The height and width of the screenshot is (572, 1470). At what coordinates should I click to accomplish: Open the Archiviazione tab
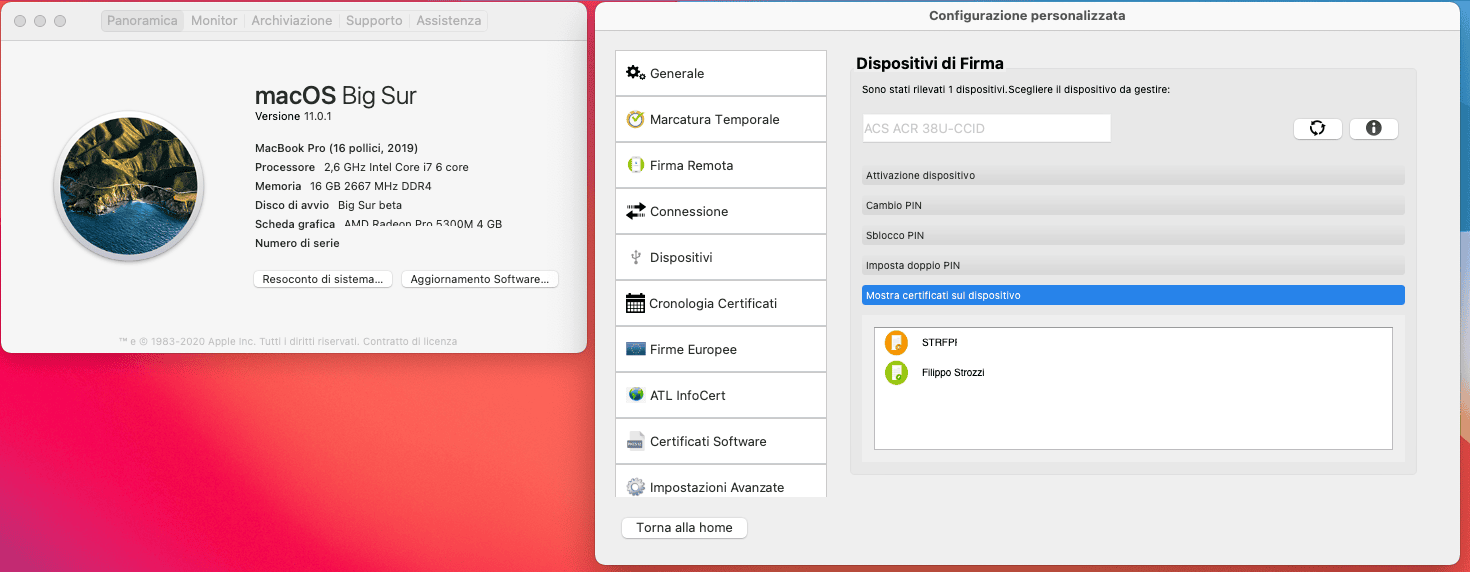click(292, 20)
